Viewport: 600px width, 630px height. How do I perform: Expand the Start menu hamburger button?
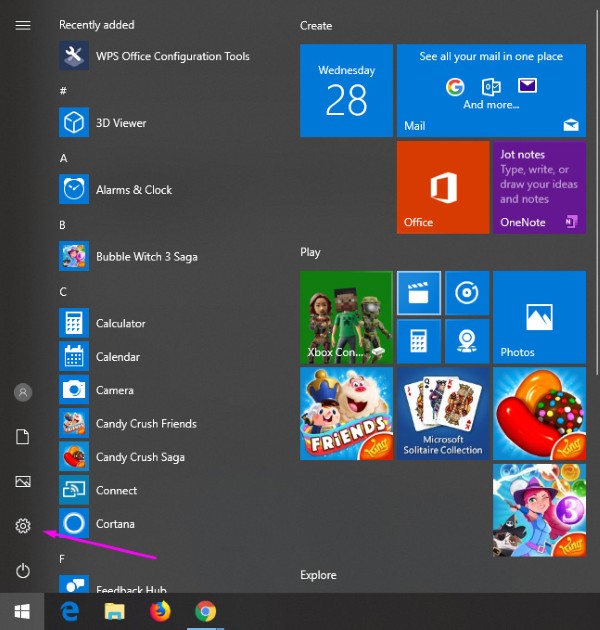[x=23, y=25]
